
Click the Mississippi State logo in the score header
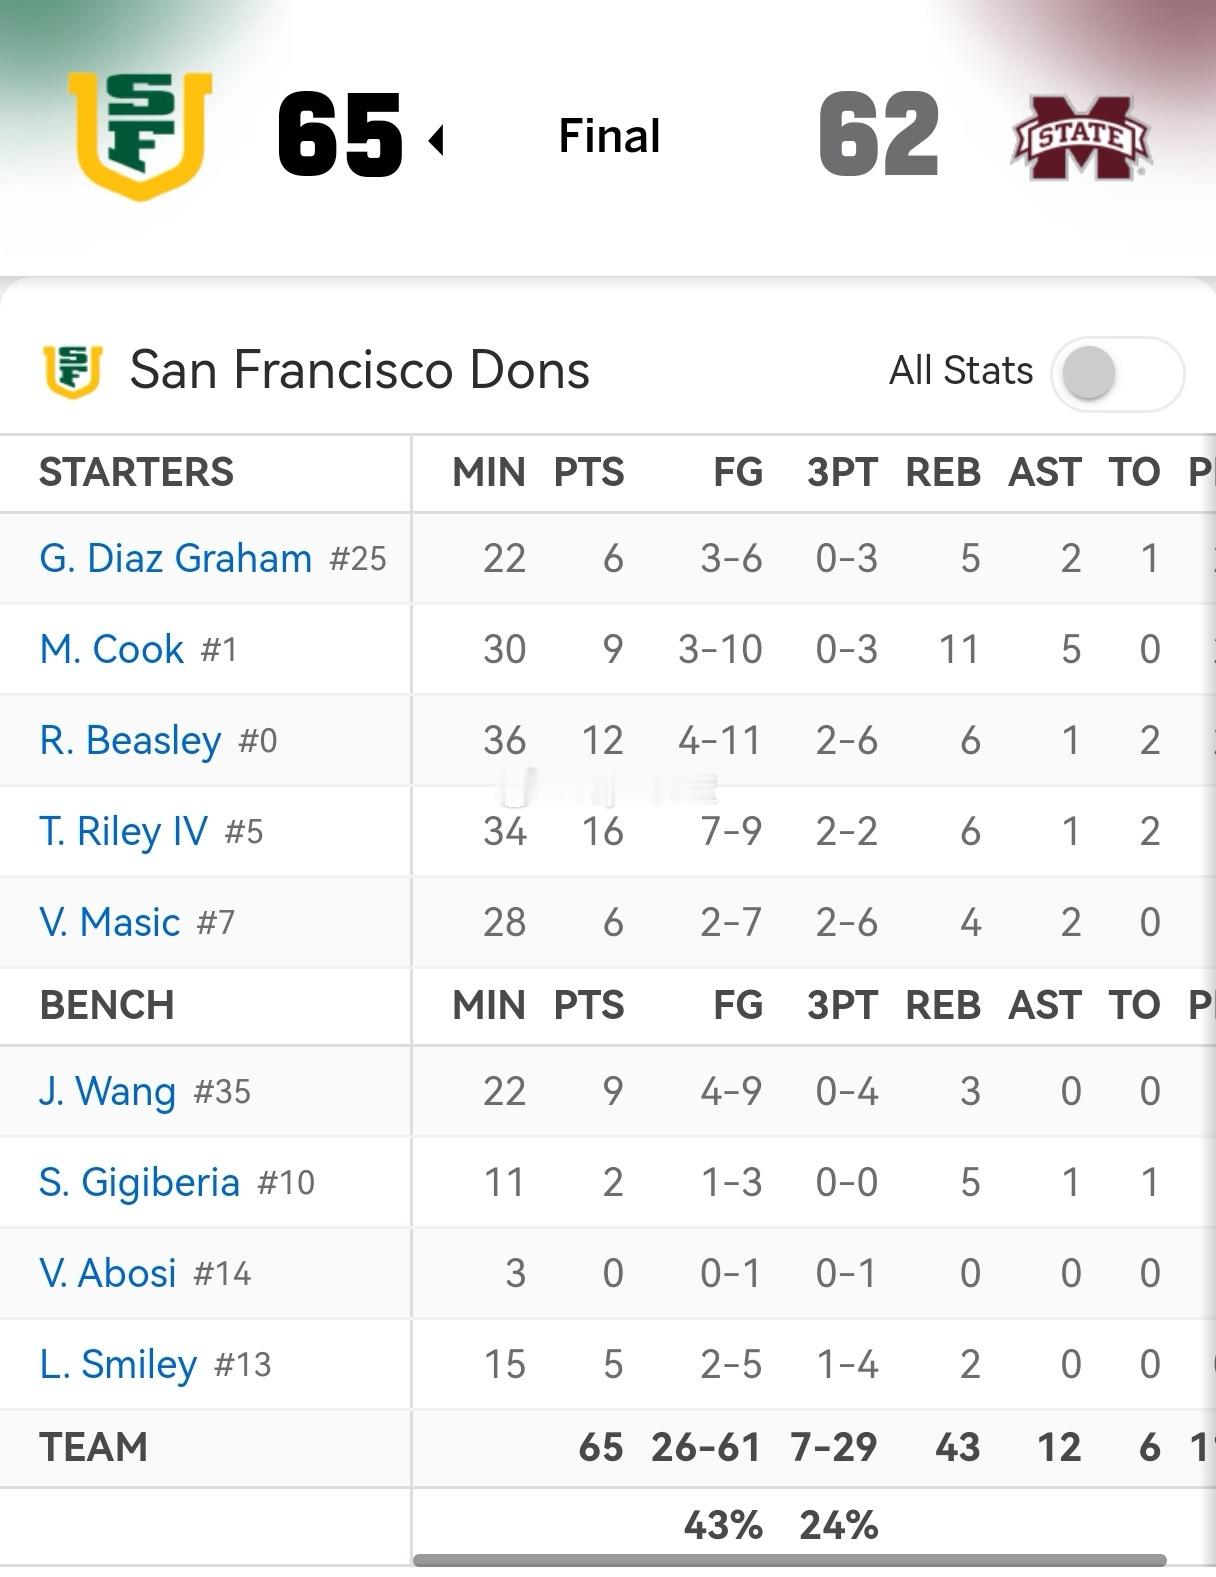tap(1081, 138)
